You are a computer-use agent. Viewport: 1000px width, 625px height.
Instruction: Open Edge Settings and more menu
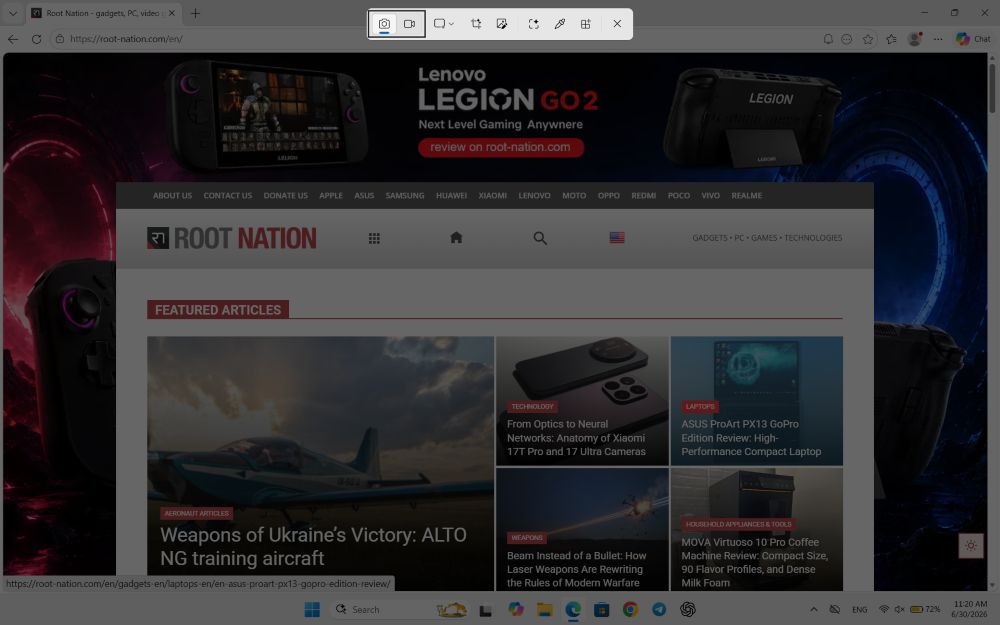[938, 39]
